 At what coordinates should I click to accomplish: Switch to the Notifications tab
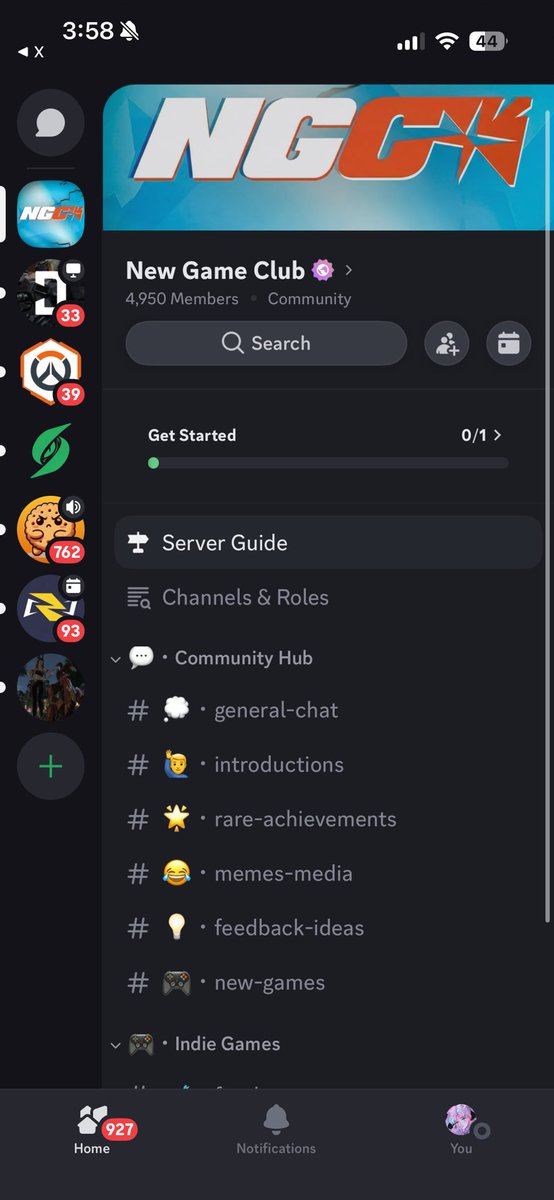click(276, 1131)
